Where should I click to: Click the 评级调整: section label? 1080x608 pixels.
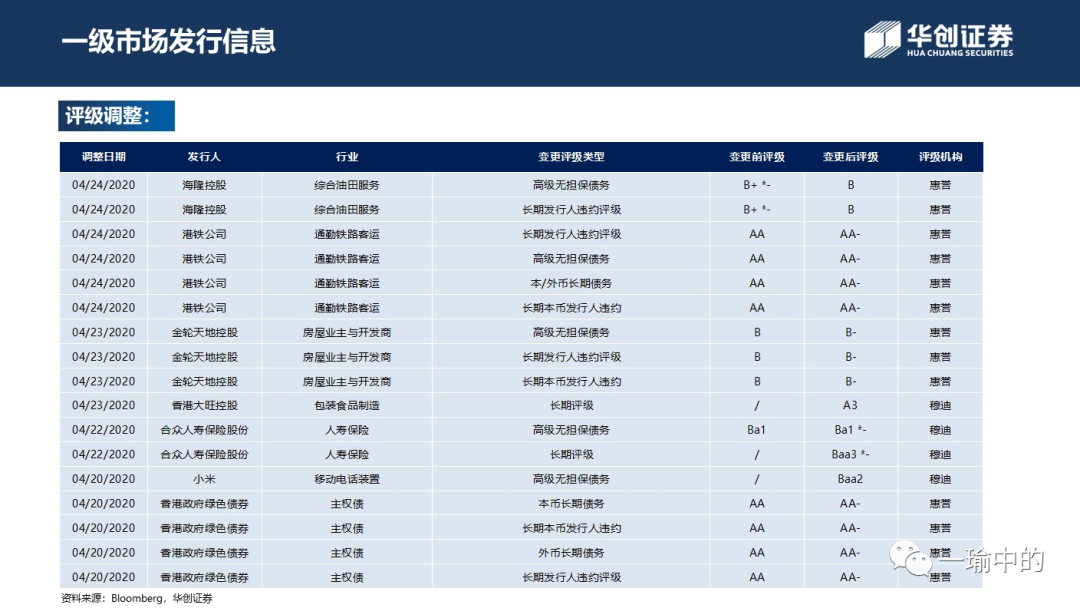[x=116, y=116]
